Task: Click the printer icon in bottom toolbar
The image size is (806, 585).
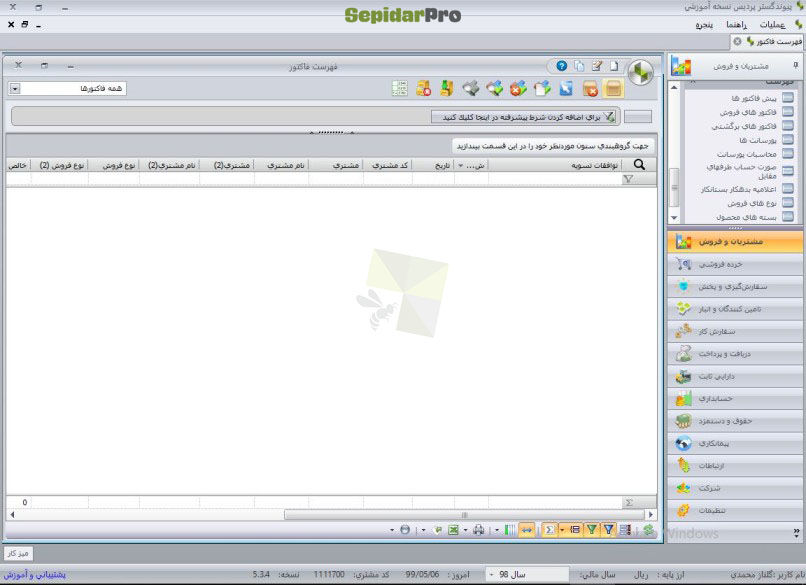Action: 478,529
